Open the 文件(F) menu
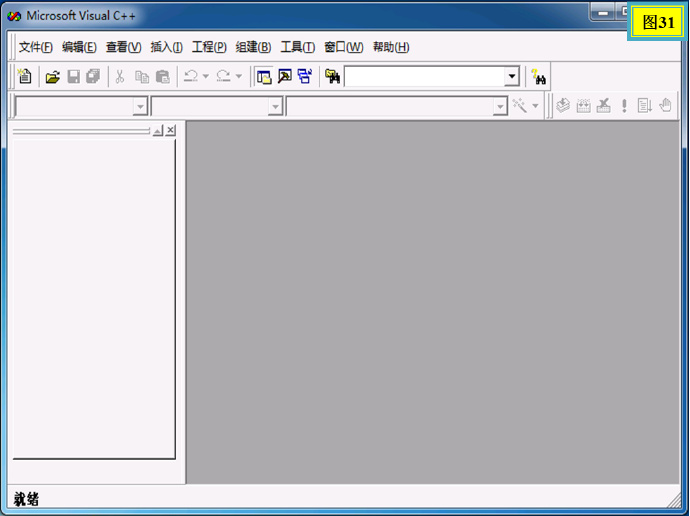690x516 pixels. (36, 47)
